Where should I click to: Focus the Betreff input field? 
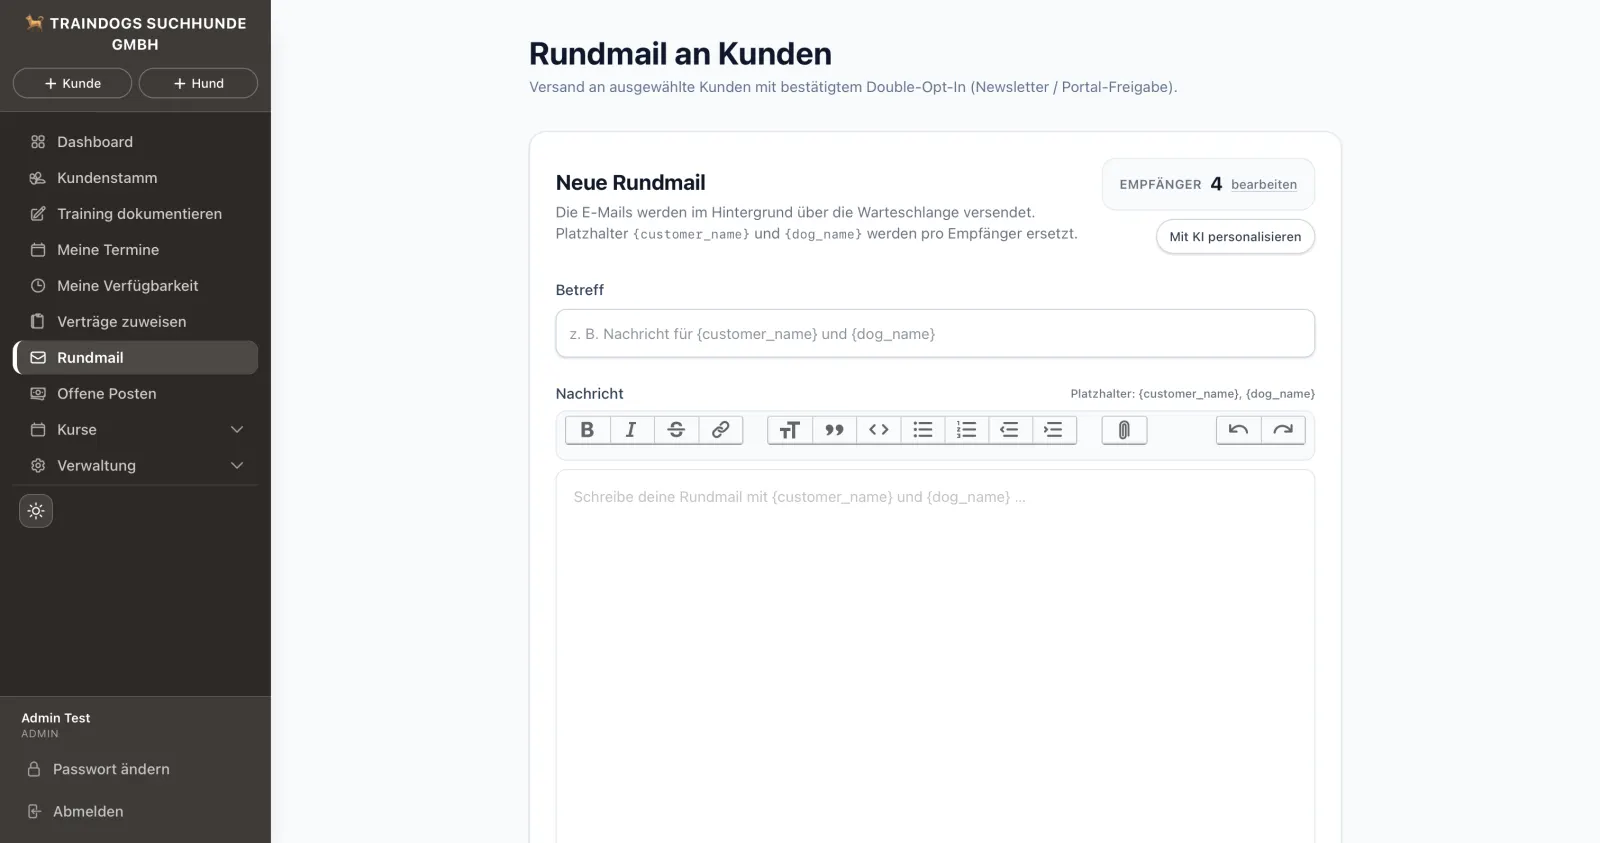click(935, 334)
